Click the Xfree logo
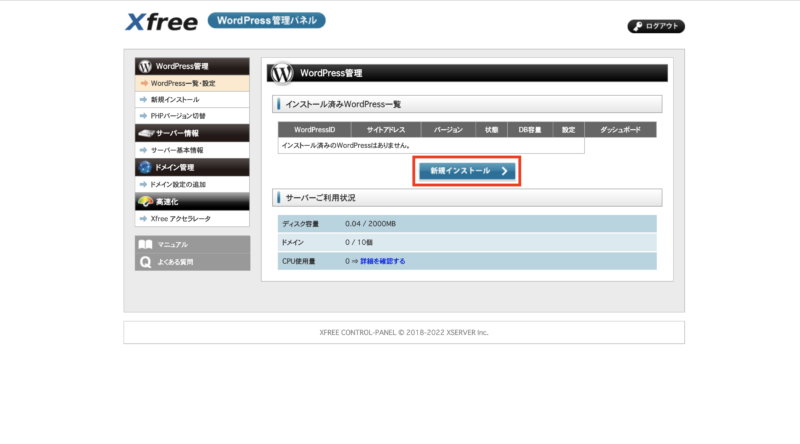The width and height of the screenshot is (800, 444). click(161, 22)
